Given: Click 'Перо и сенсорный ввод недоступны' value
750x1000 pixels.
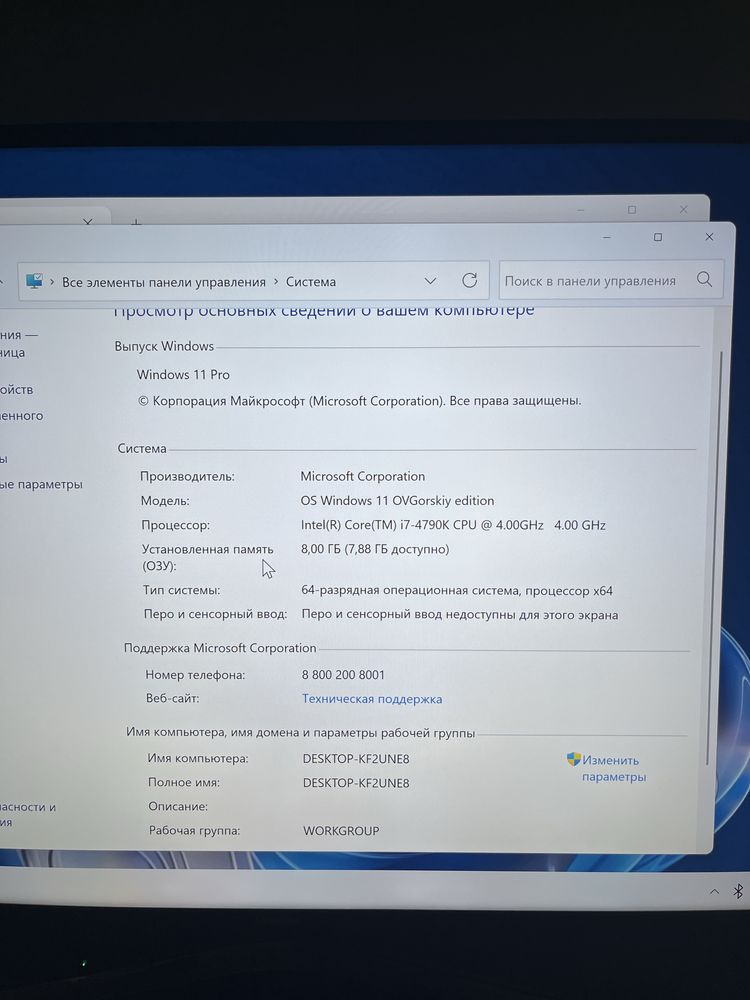Looking at the screenshot, I should coord(460,615).
